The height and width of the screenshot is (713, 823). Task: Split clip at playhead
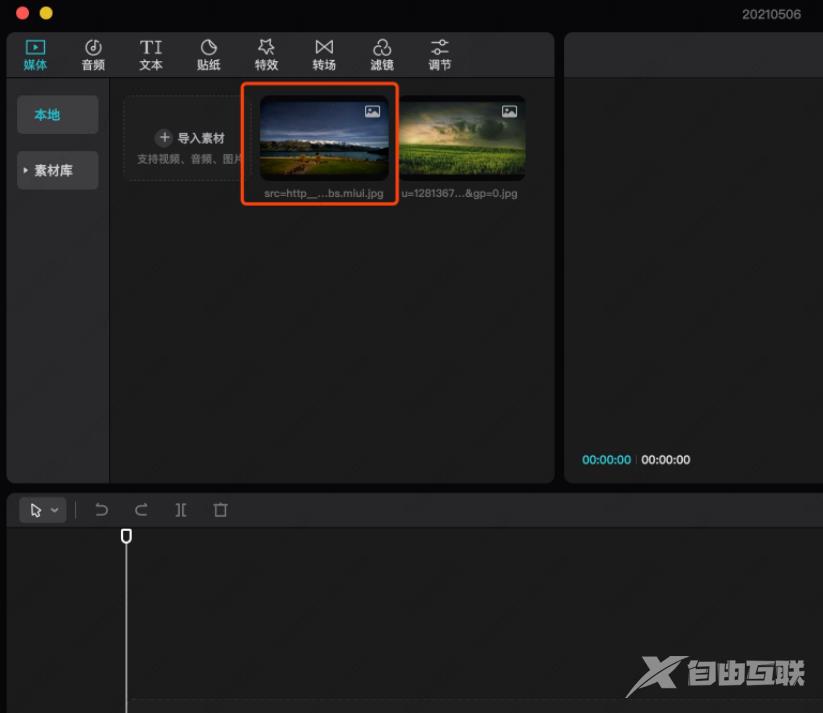[x=181, y=510]
